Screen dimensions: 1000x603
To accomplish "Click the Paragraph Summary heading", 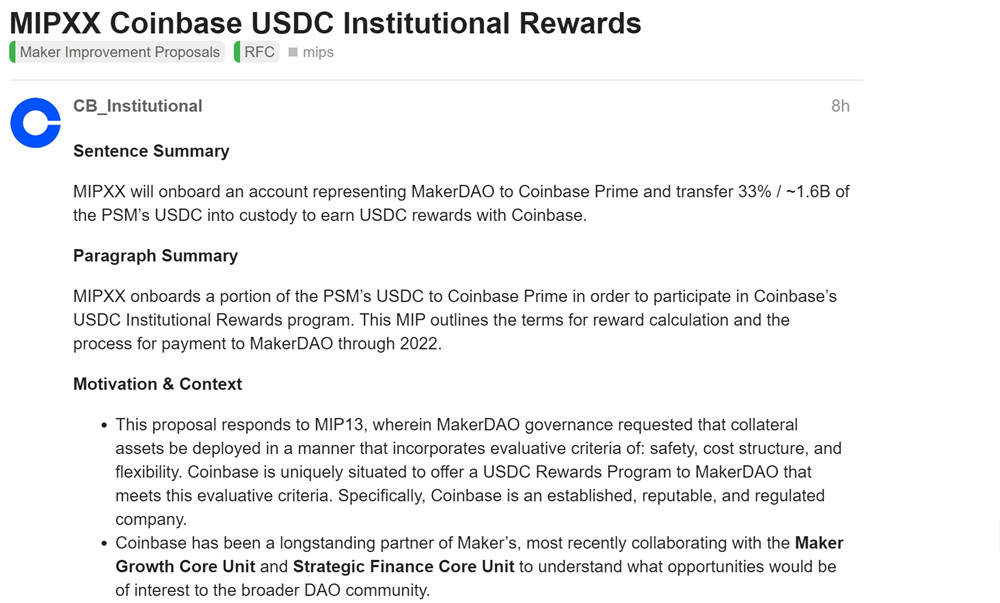I will [x=155, y=255].
